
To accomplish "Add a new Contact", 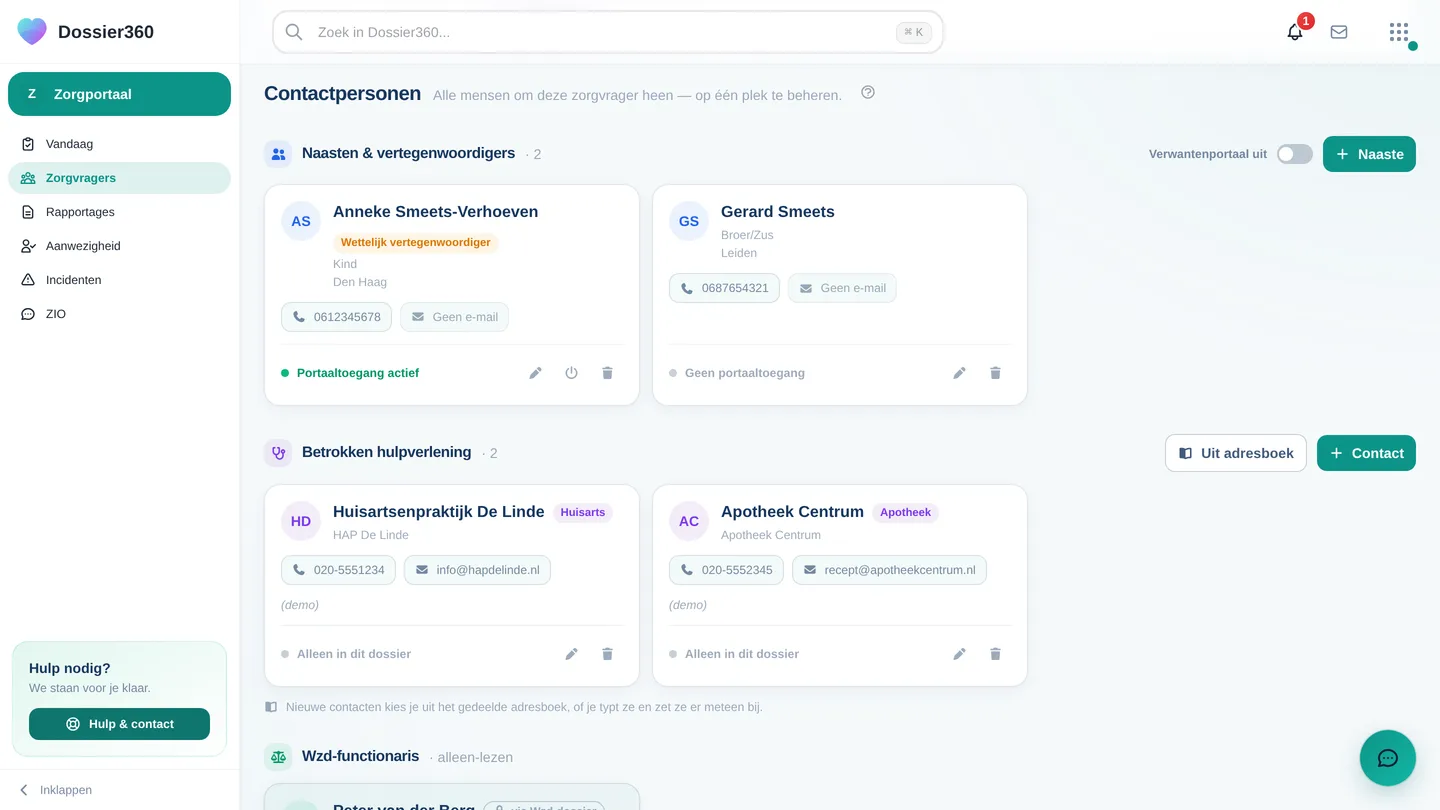I will [x=1366, y=453].
